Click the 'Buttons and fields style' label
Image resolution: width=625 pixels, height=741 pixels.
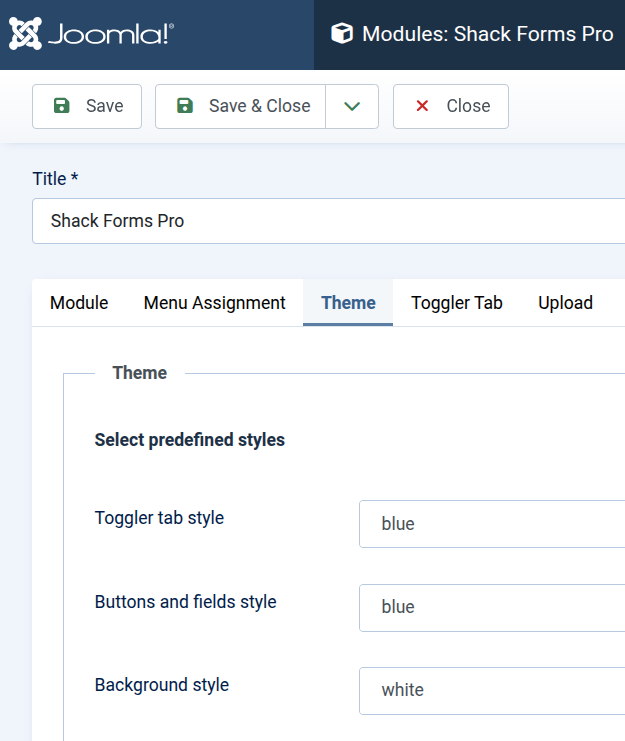tap(186, 602)
